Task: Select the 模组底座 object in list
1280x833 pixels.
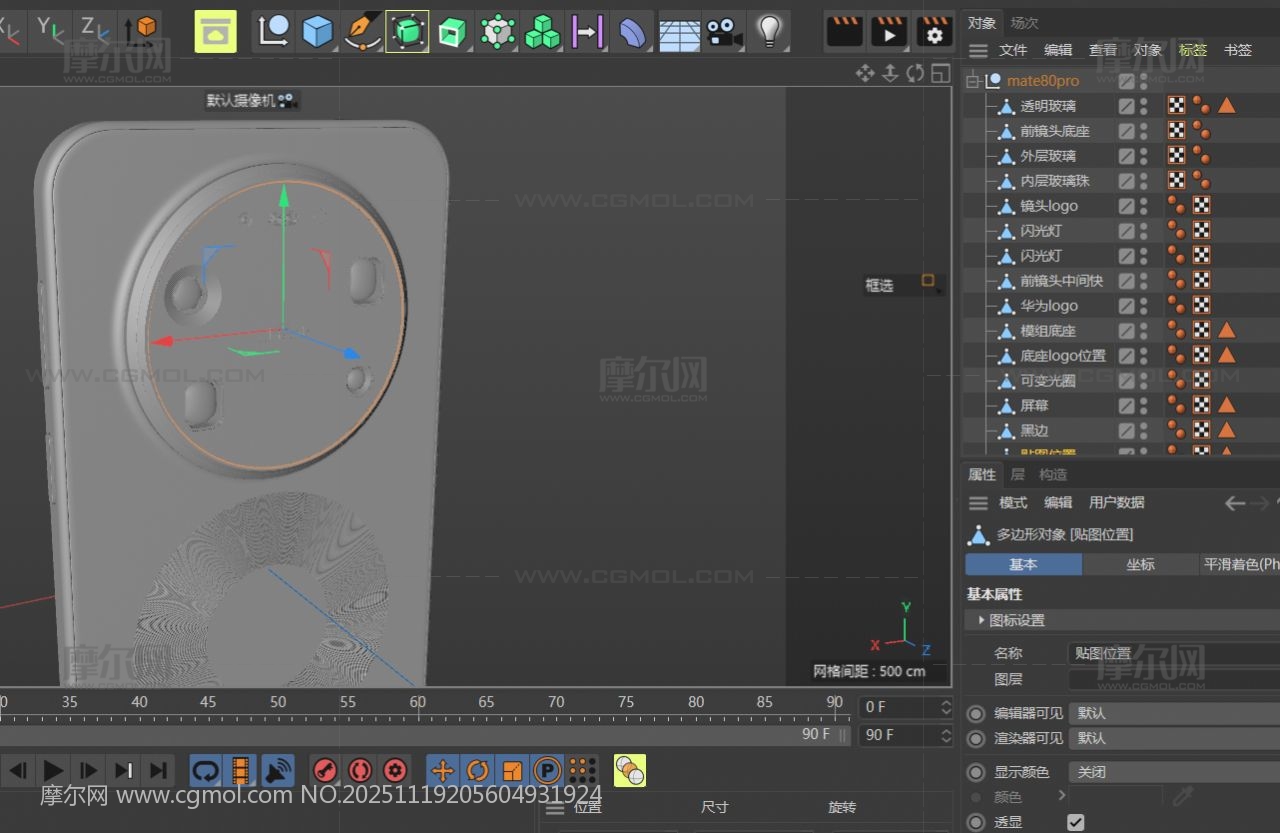Action: tap(1047, 331)
